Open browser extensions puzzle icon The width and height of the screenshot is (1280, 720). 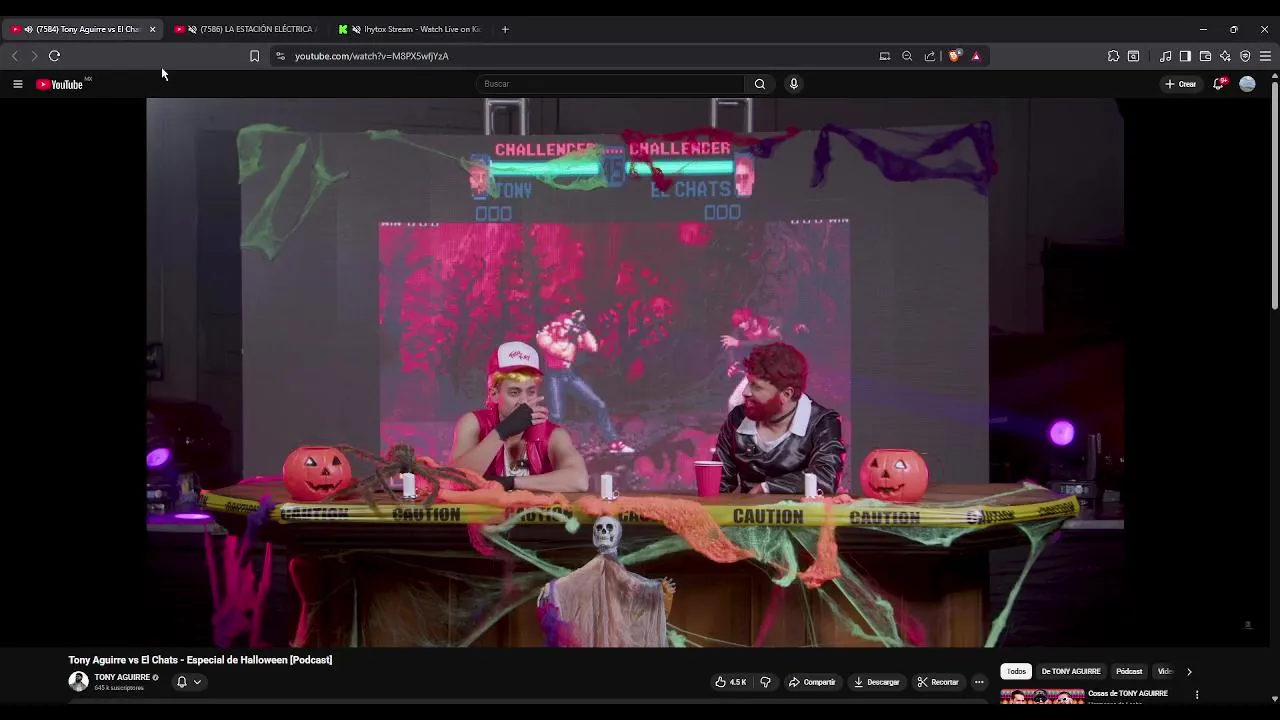click(x=1113, y=56)
